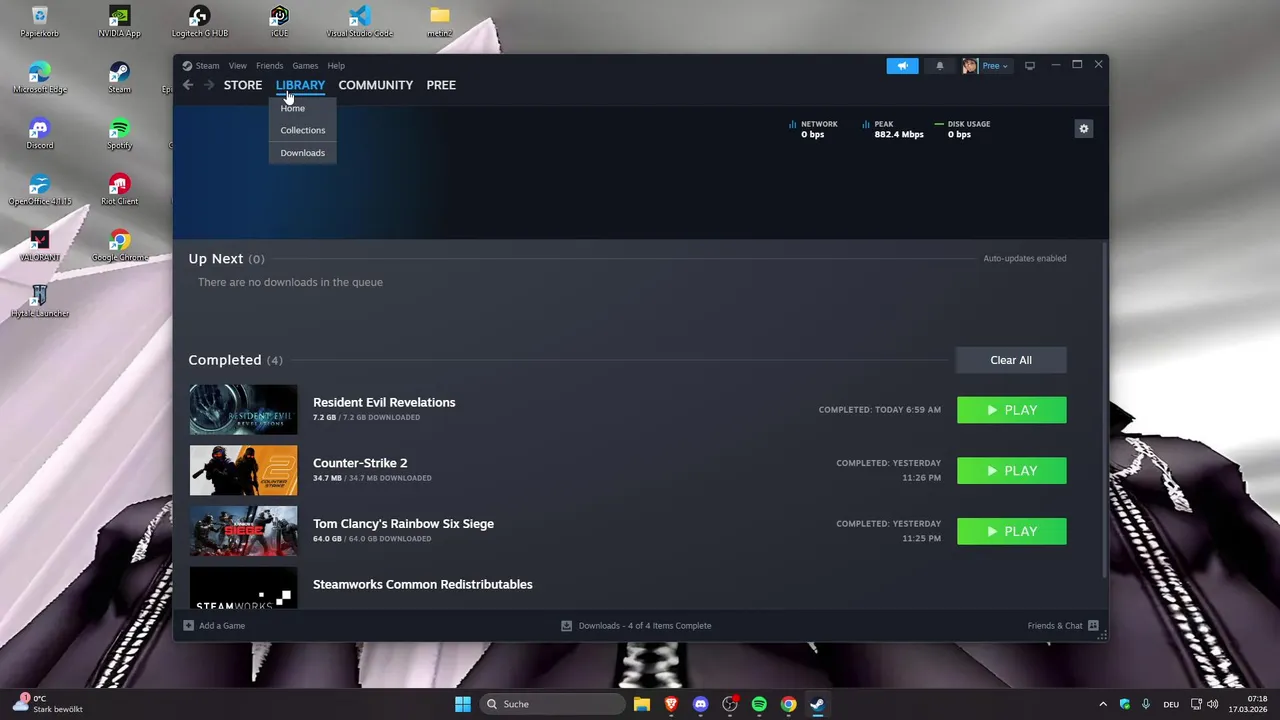
Task: Open Google Chrome desktop icon
Action: click(x=119, y=246)
